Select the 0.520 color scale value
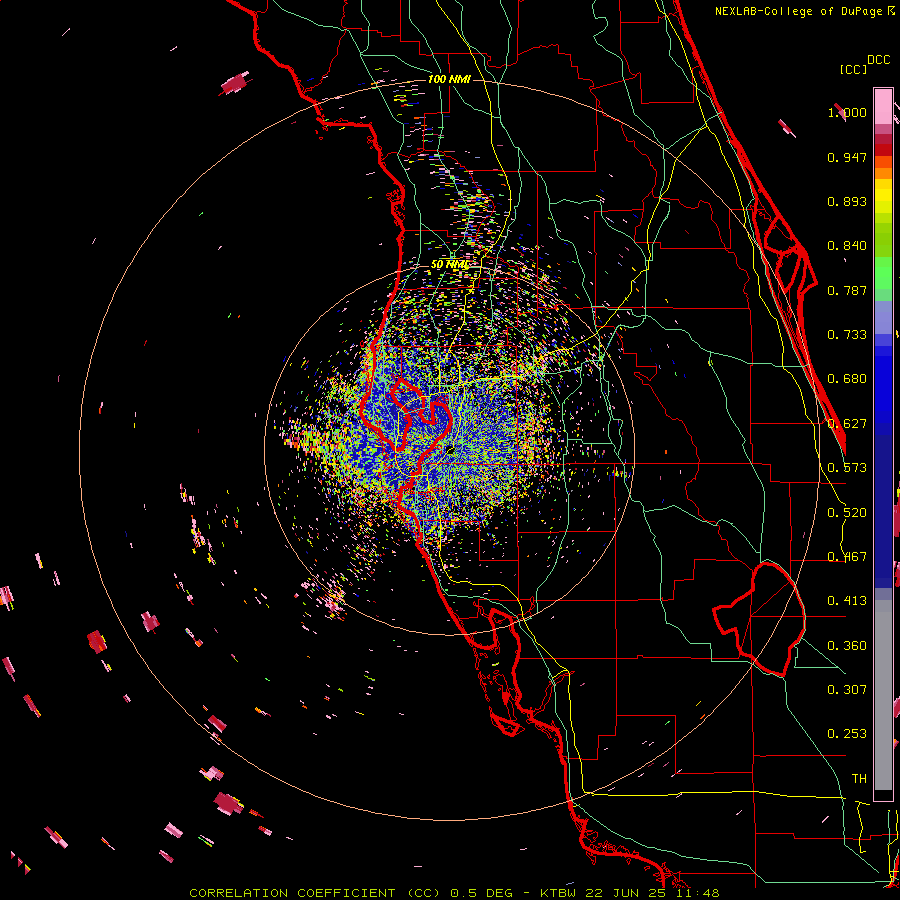 (847, 513)
